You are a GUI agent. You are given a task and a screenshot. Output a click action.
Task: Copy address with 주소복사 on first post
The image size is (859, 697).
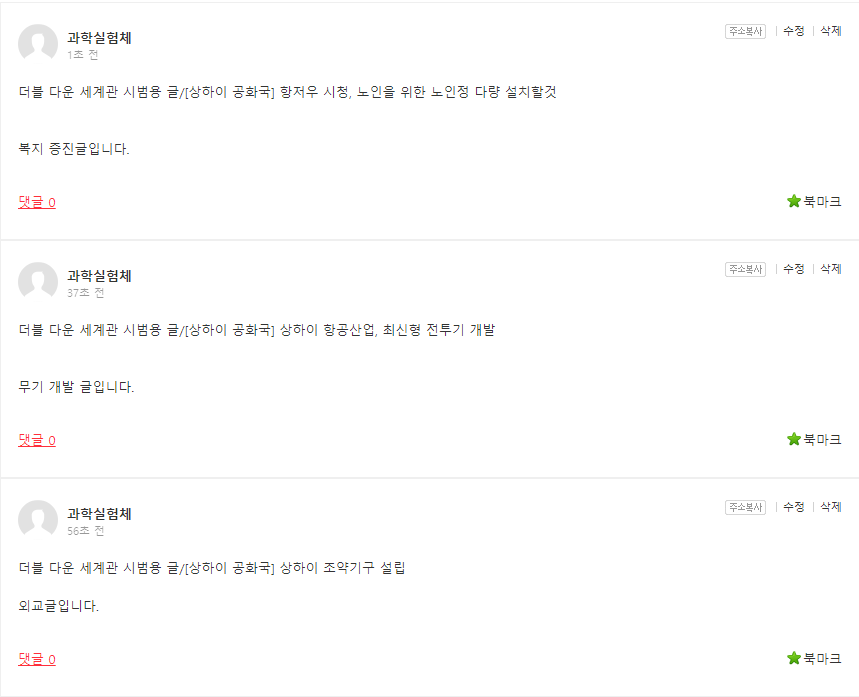point(745,31)
